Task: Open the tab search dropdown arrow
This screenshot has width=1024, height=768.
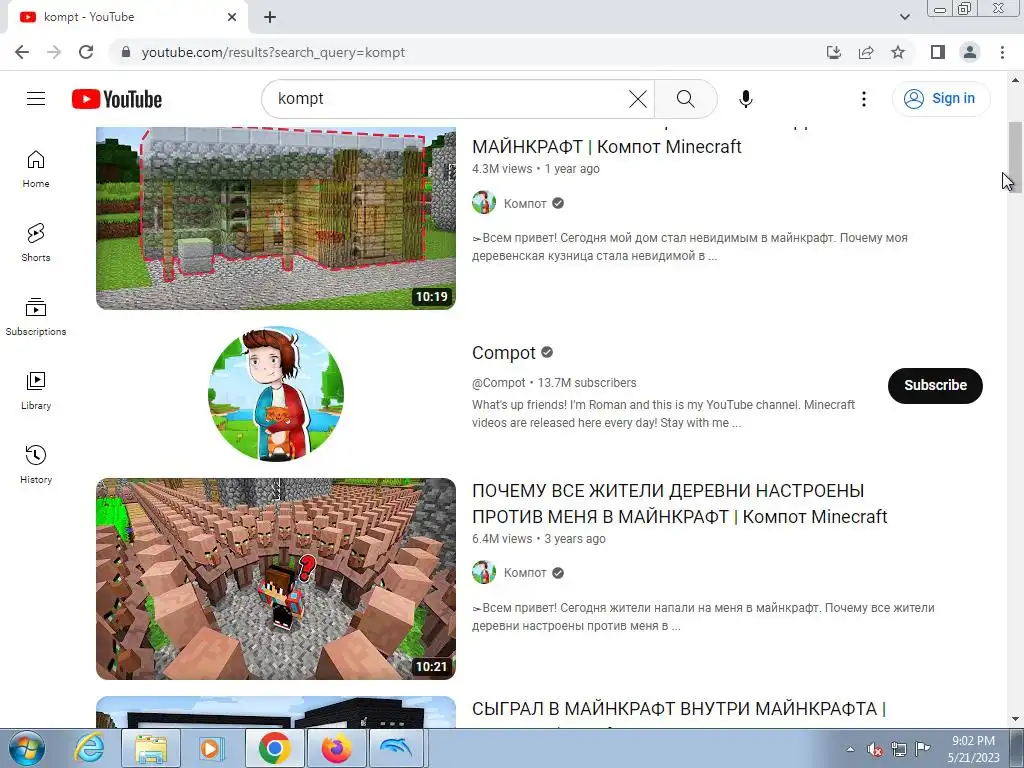Action: pos(904,17)
